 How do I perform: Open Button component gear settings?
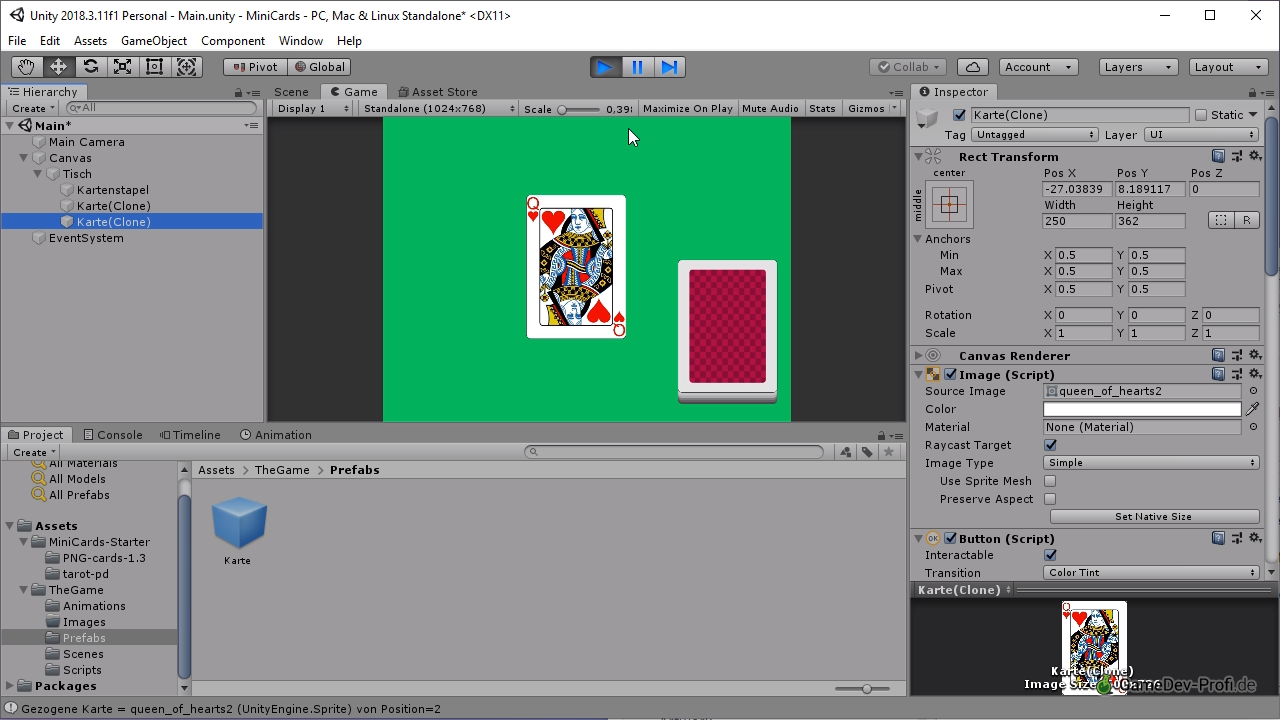[x=1255, y=538]
